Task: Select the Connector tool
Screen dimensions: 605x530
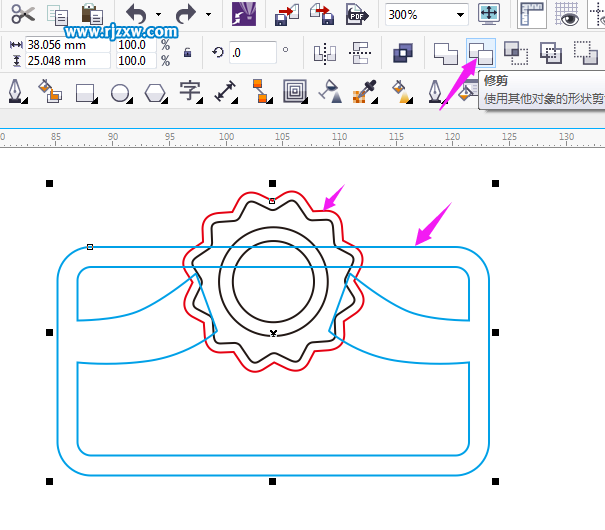Action: 261,91
